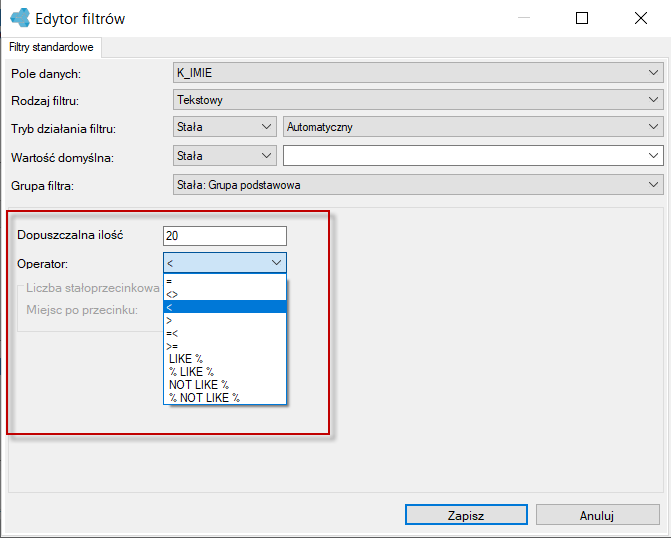Click the Operator label
671x538 pixels.
click(x=42, y=264)
